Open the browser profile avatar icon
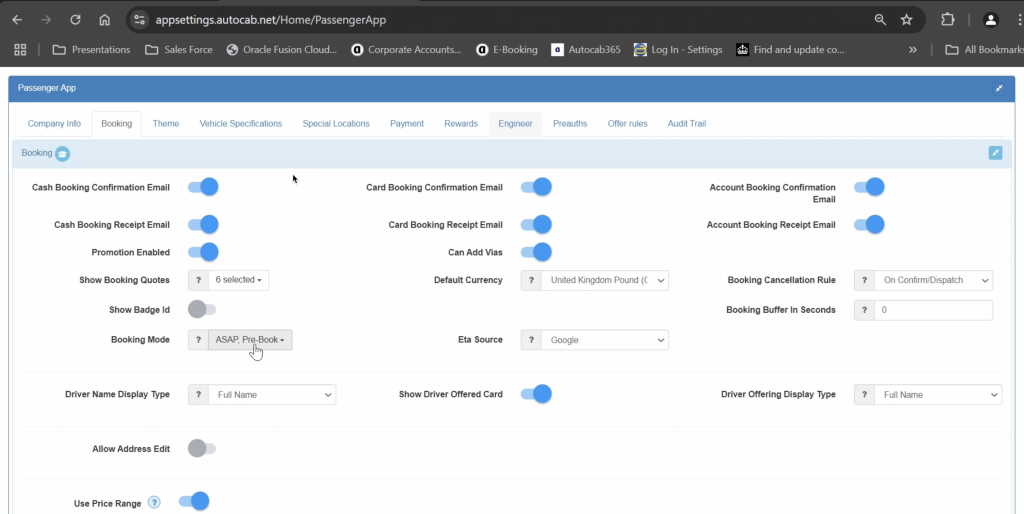Screen dimensions: 1024x514 coord(991,20)
